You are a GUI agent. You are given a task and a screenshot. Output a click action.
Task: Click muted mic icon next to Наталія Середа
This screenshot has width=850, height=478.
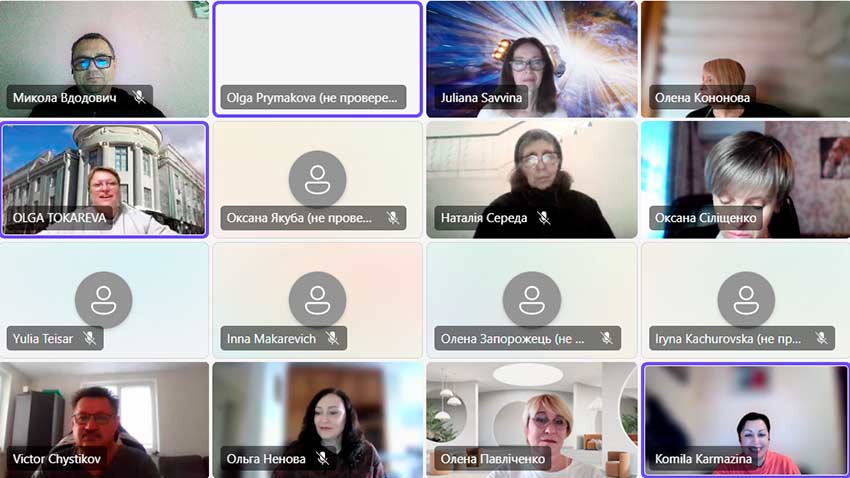tap(543, 218)
